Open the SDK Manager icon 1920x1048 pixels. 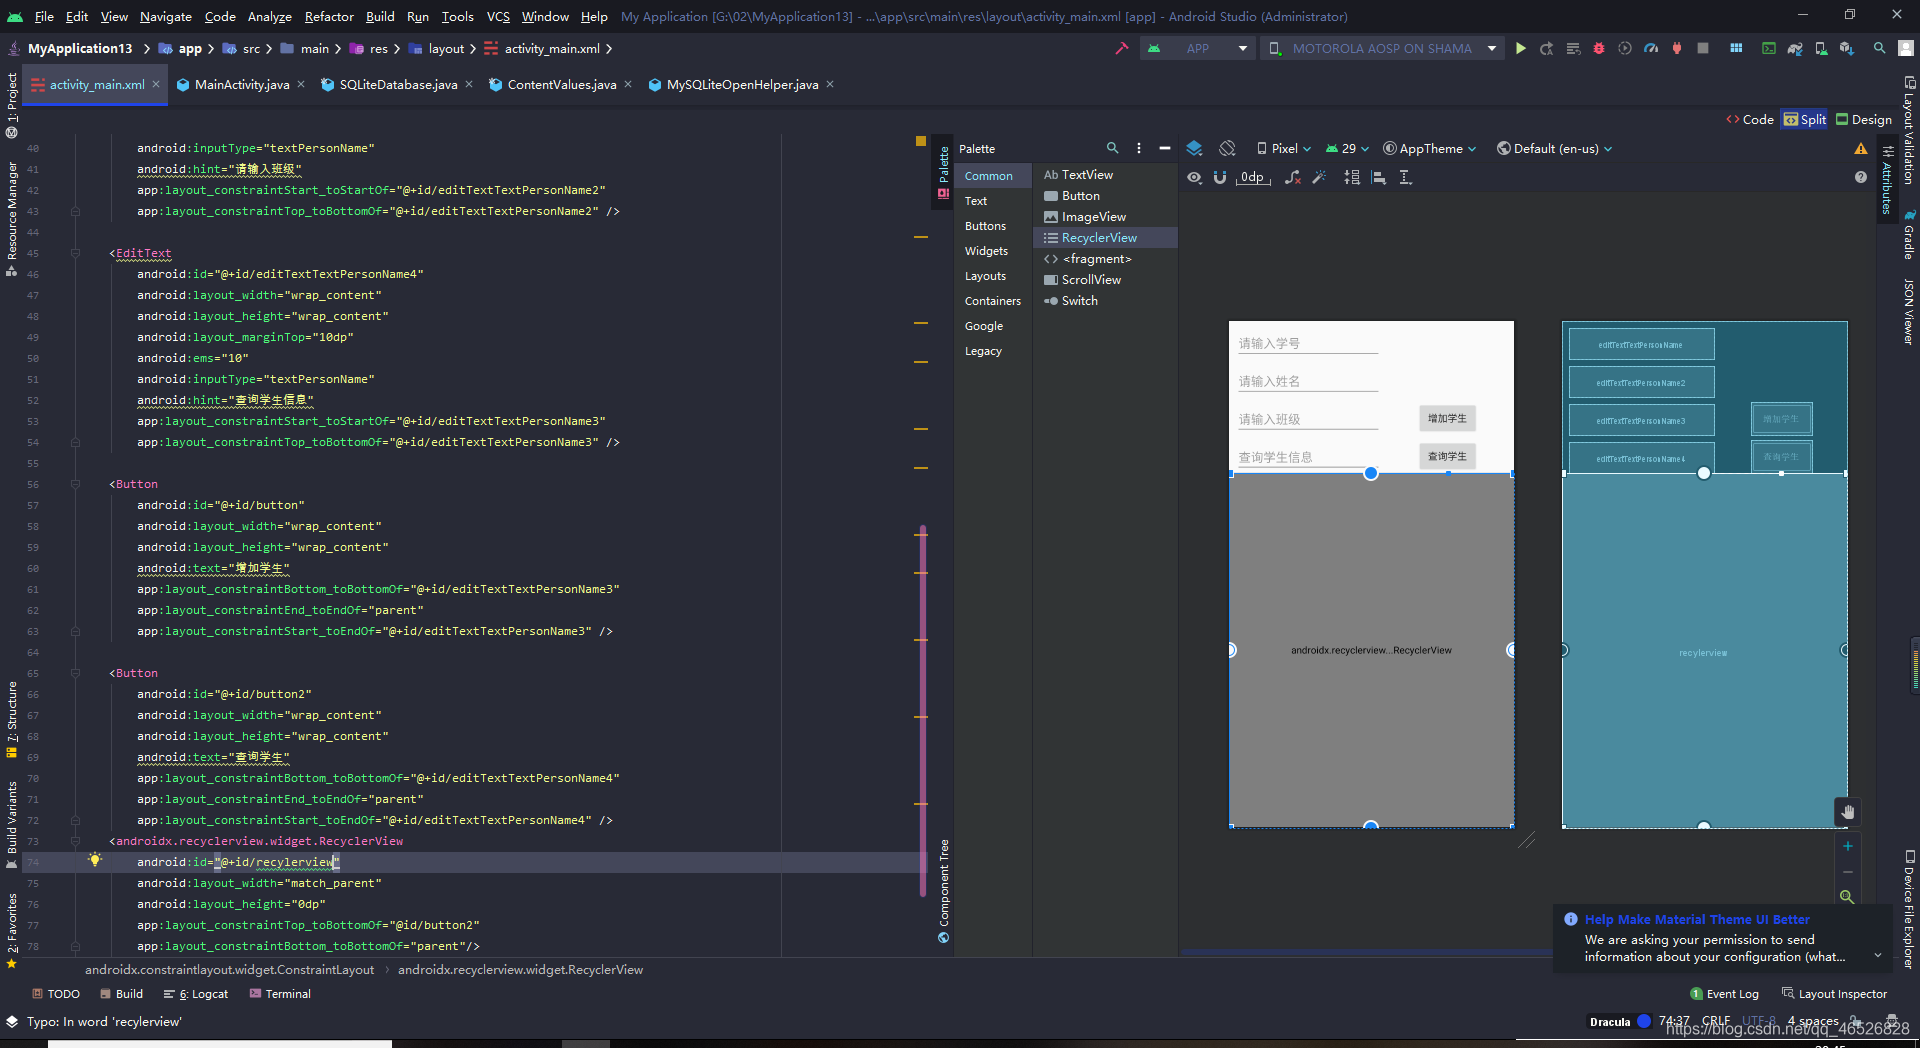click(x=1847, y=48)
